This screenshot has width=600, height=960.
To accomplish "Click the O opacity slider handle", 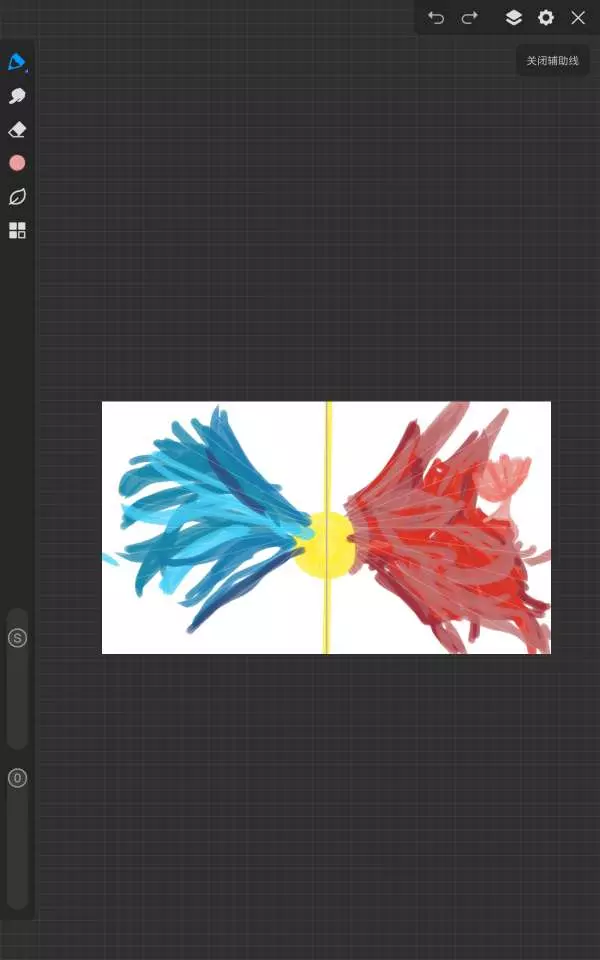I will coord(17,778).
